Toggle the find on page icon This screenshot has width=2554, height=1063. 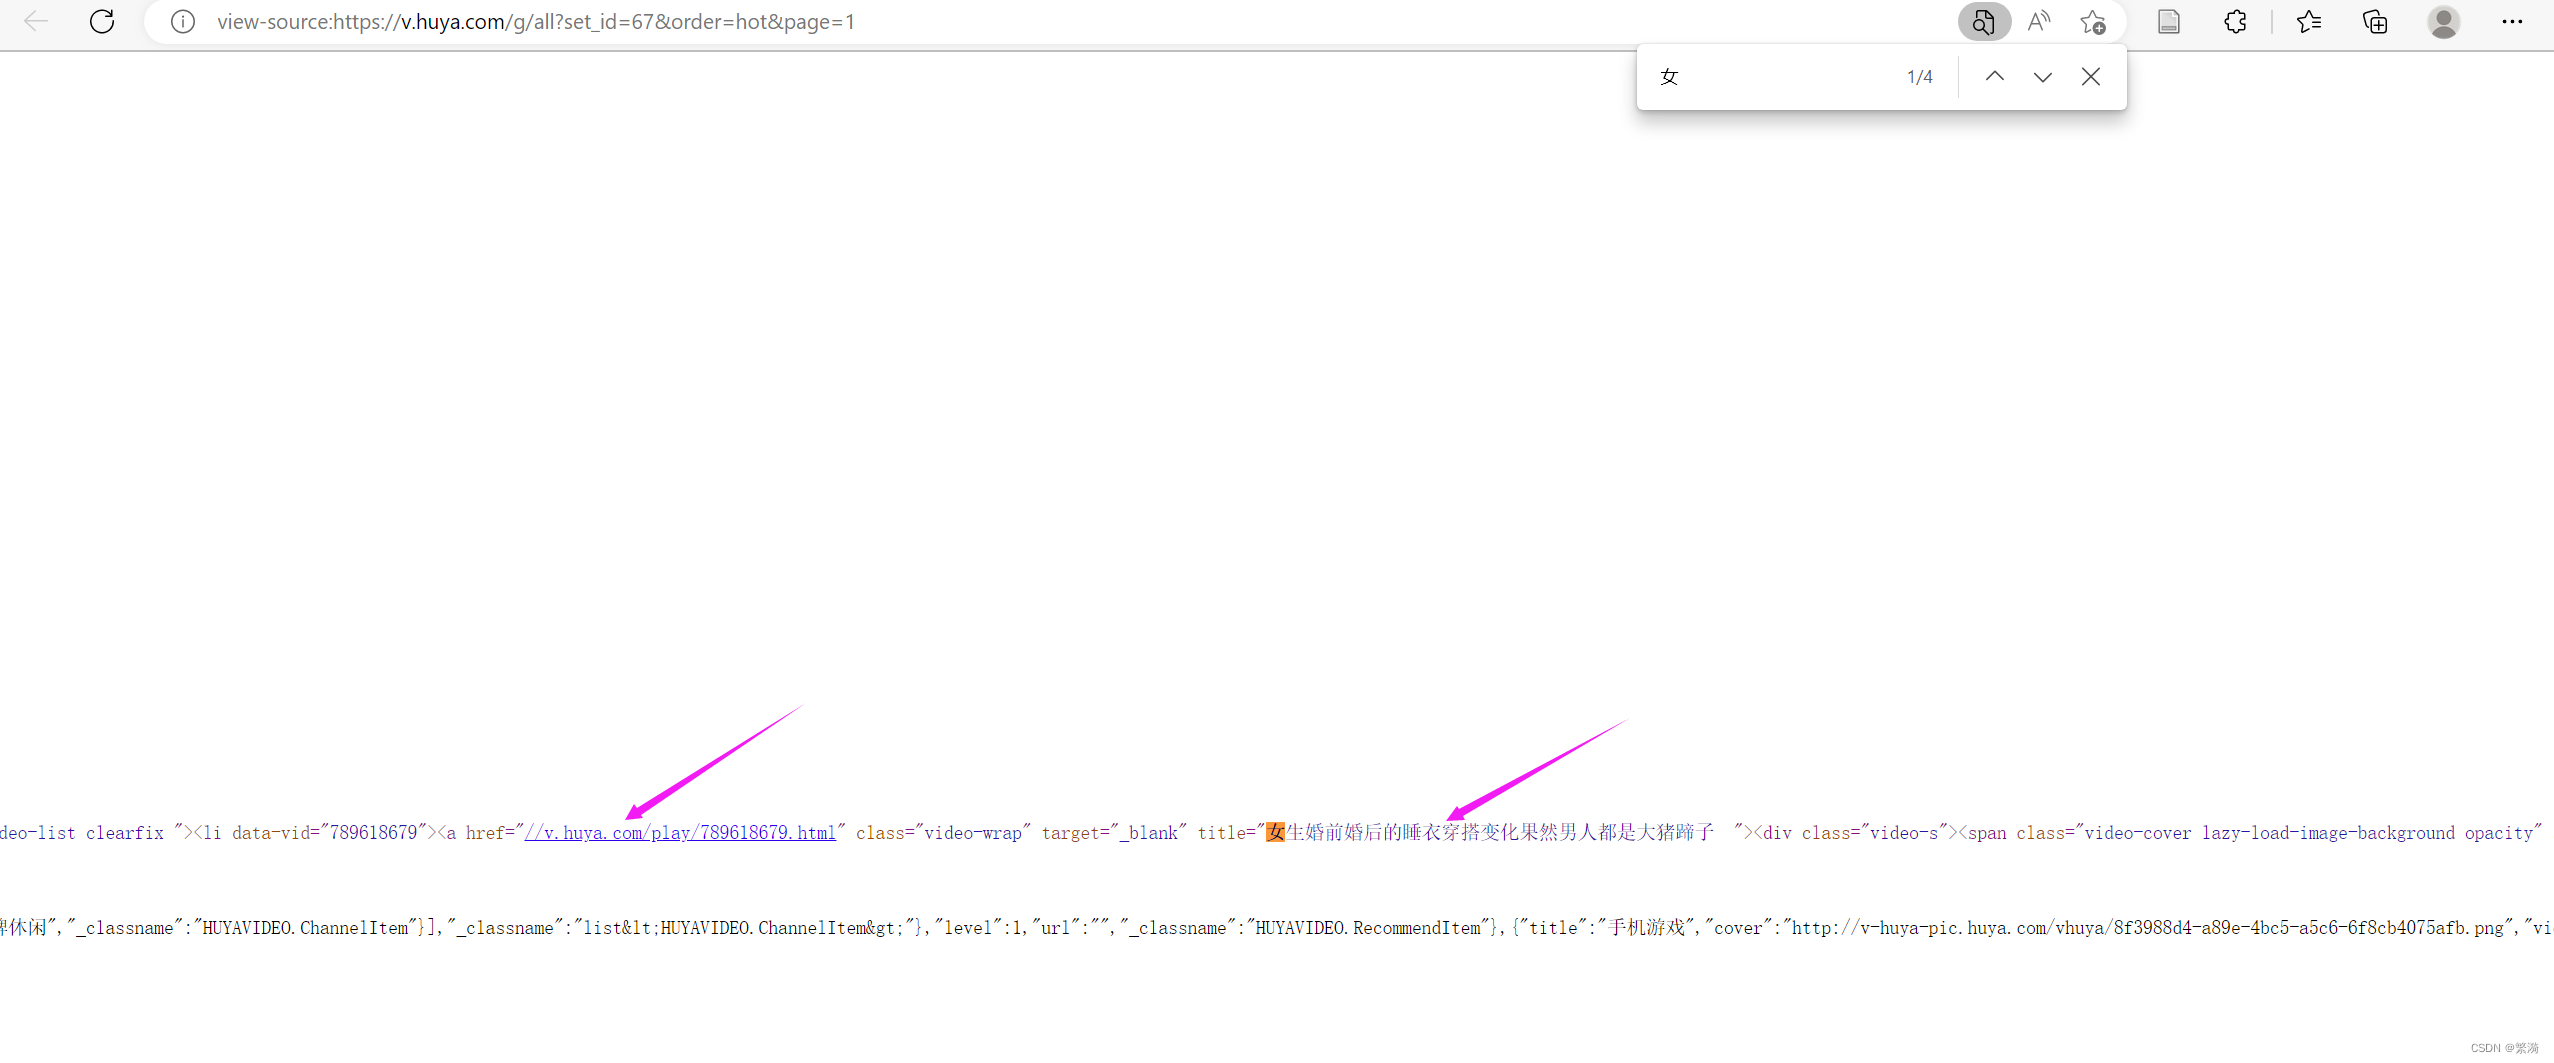tap(1984, 21)
